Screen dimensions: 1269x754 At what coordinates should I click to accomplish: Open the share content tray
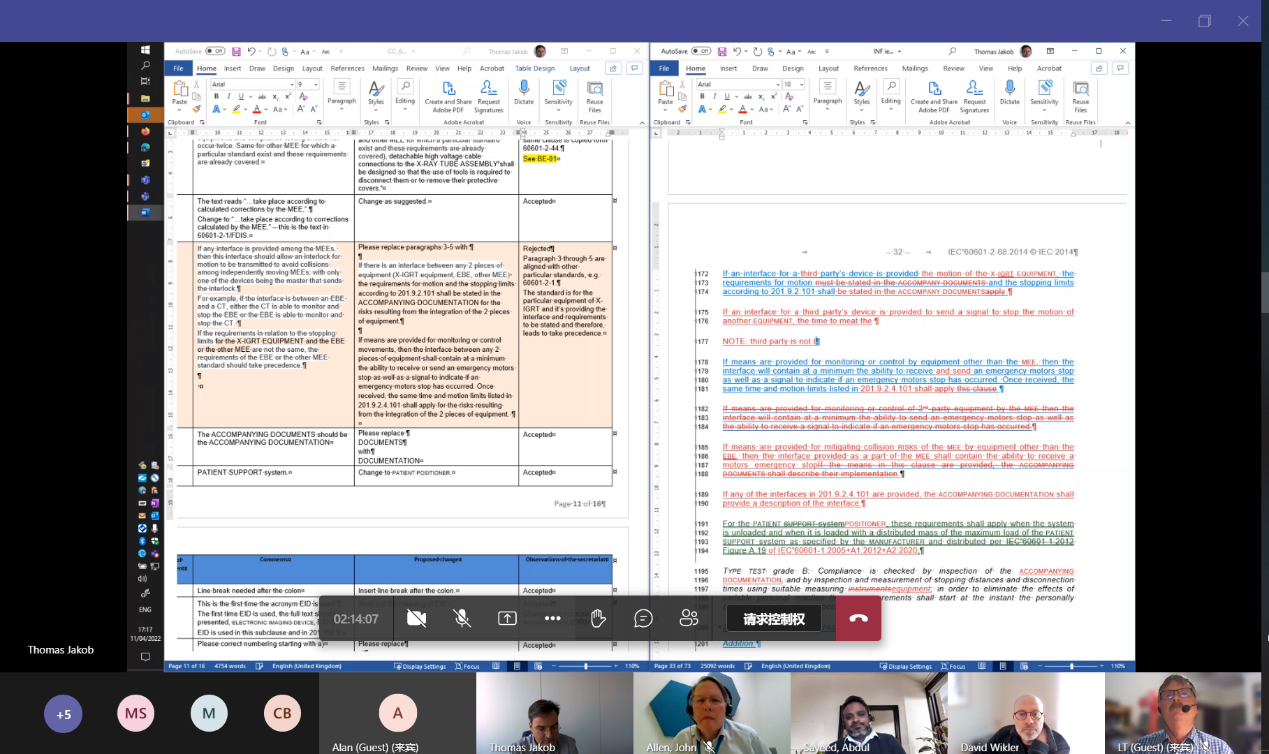[507, 618]
